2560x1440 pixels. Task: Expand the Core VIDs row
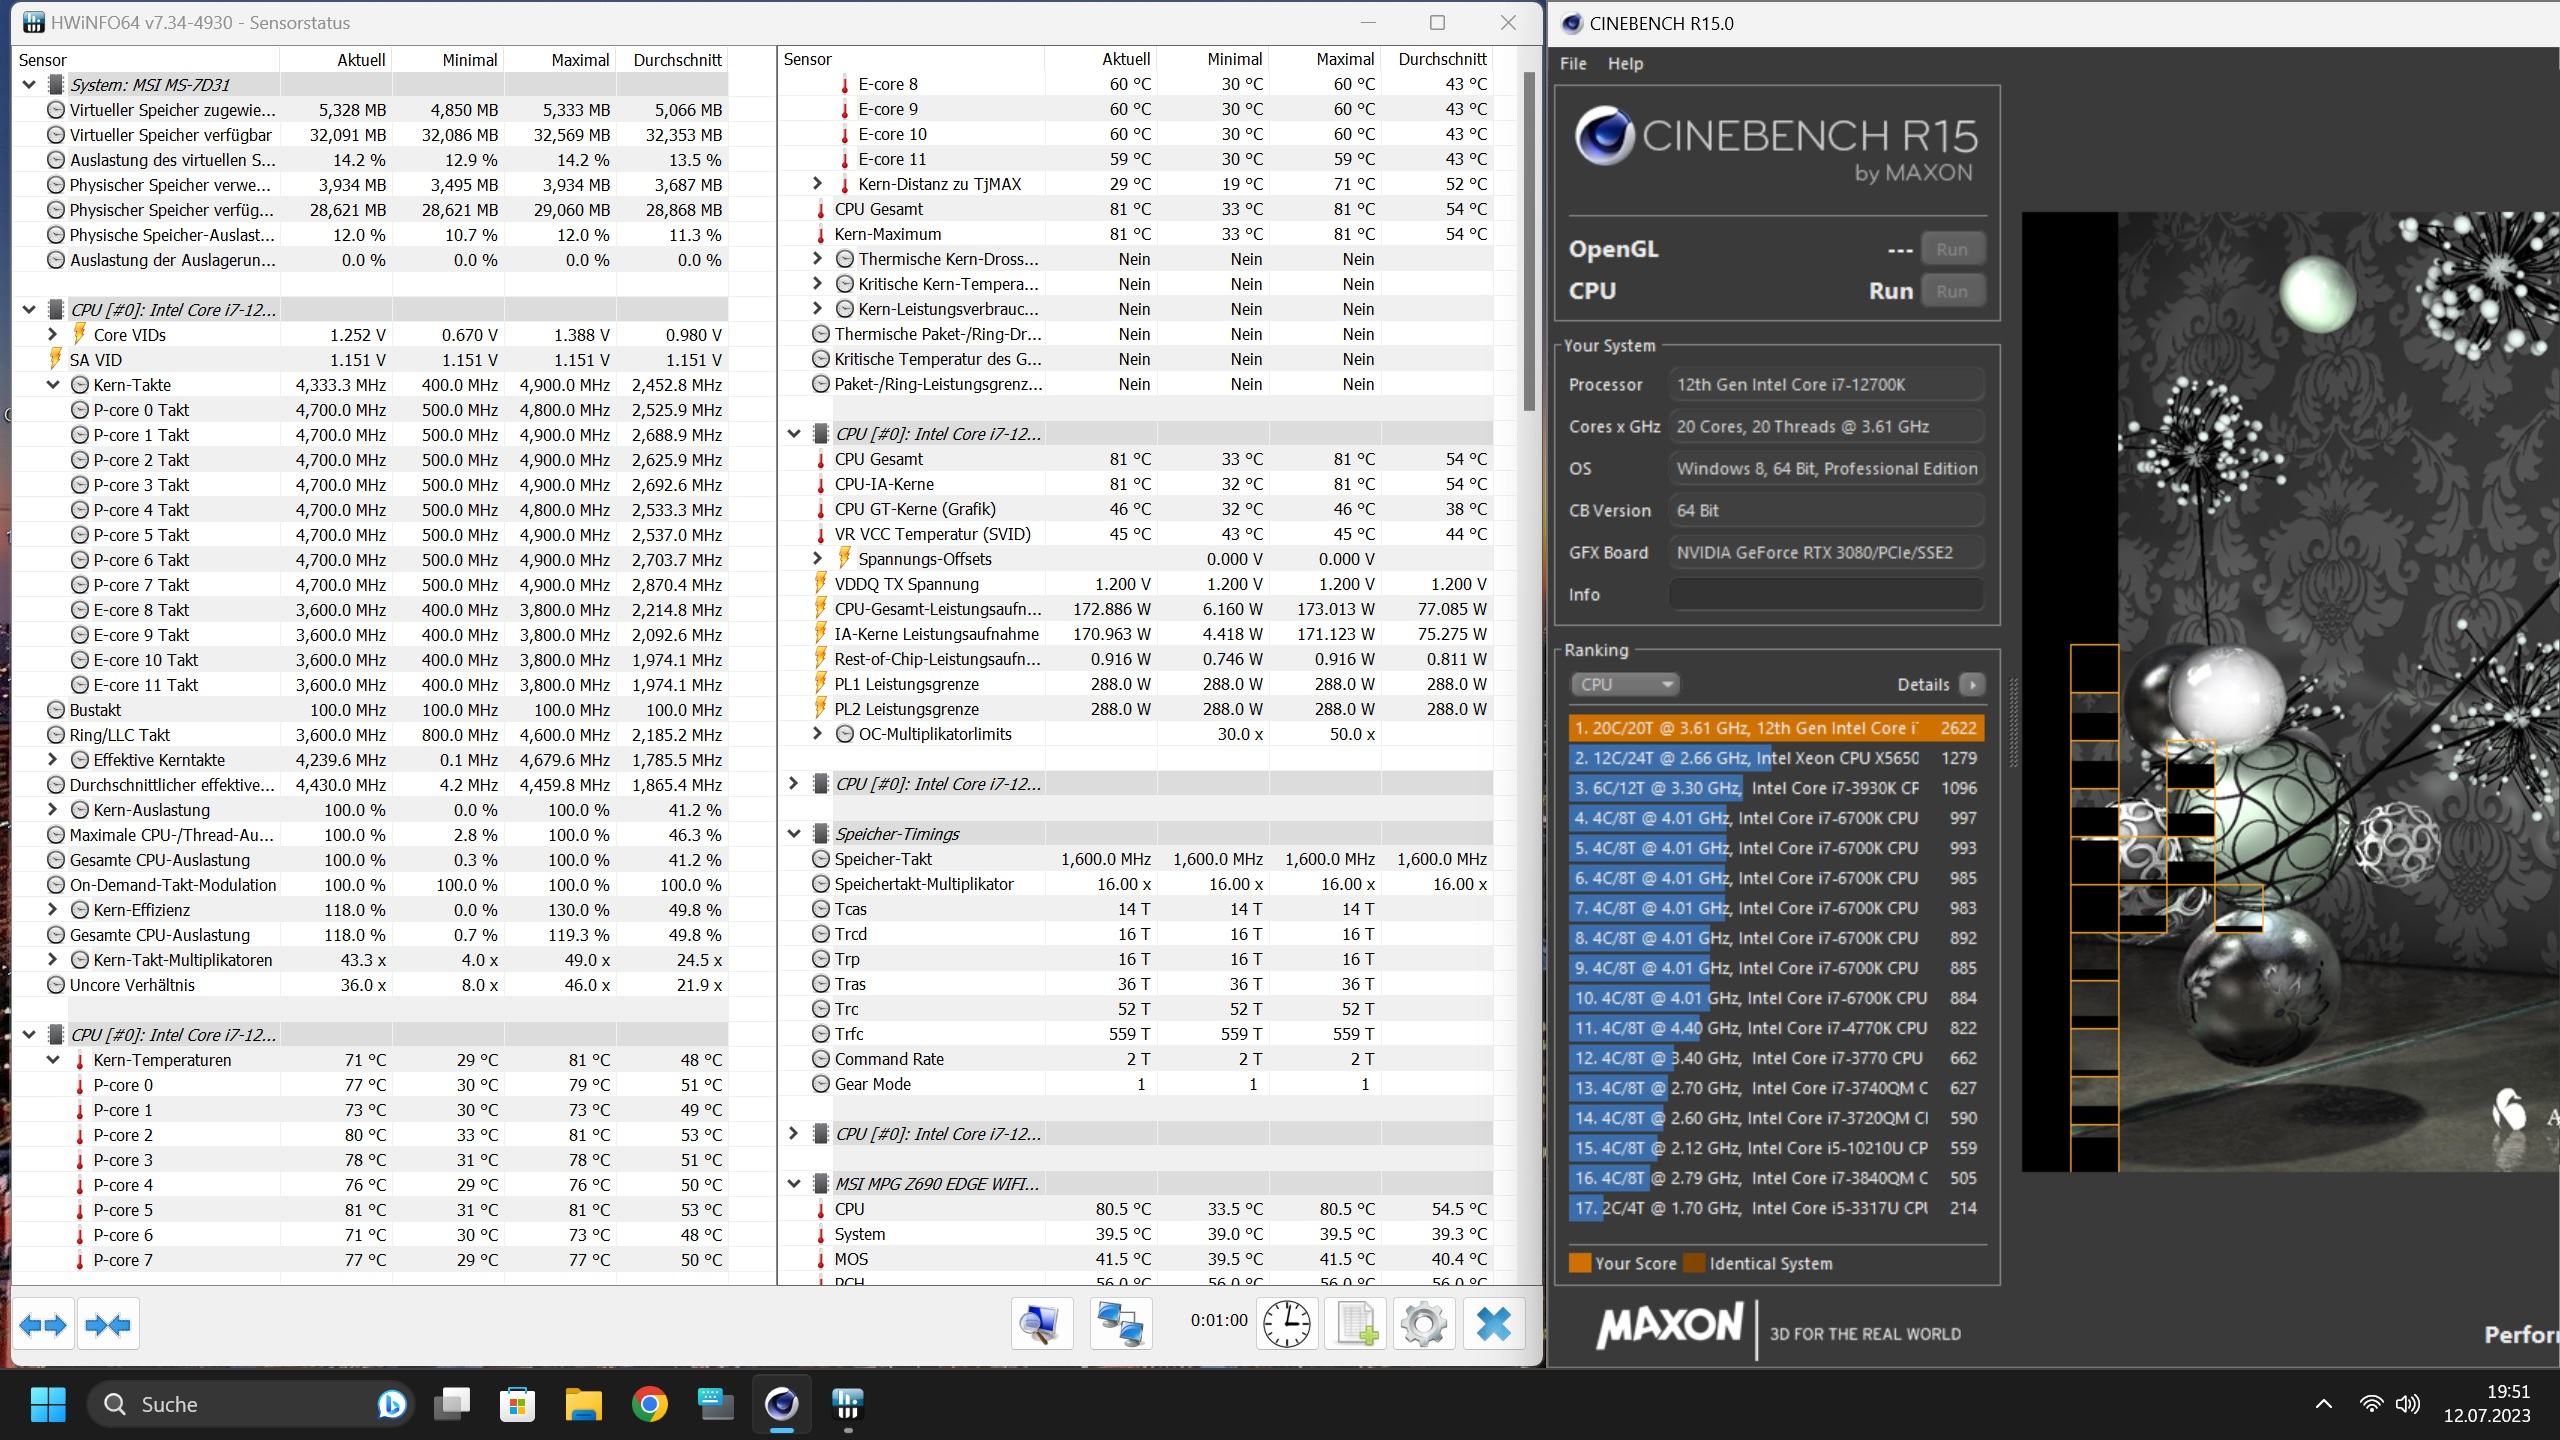point(53,335)
